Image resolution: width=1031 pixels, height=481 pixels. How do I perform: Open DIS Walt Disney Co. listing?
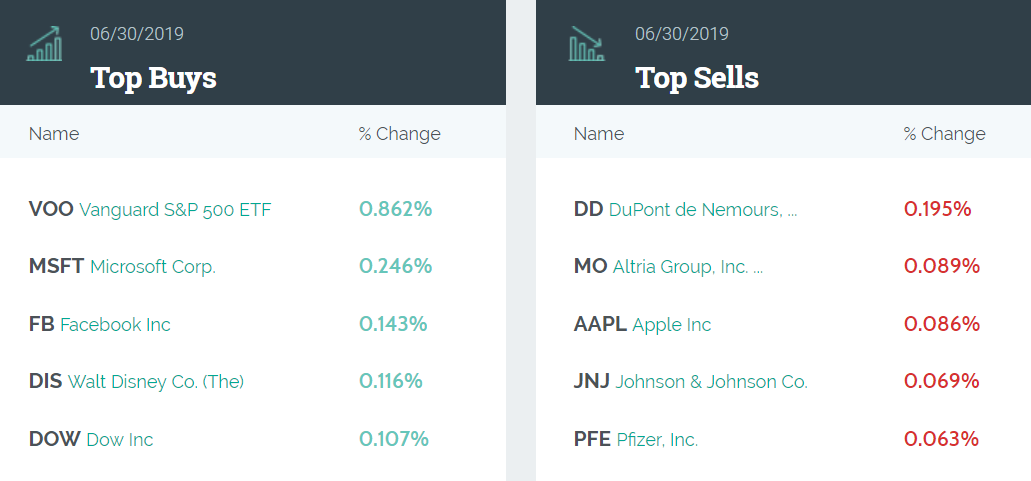tap(136, 381)
